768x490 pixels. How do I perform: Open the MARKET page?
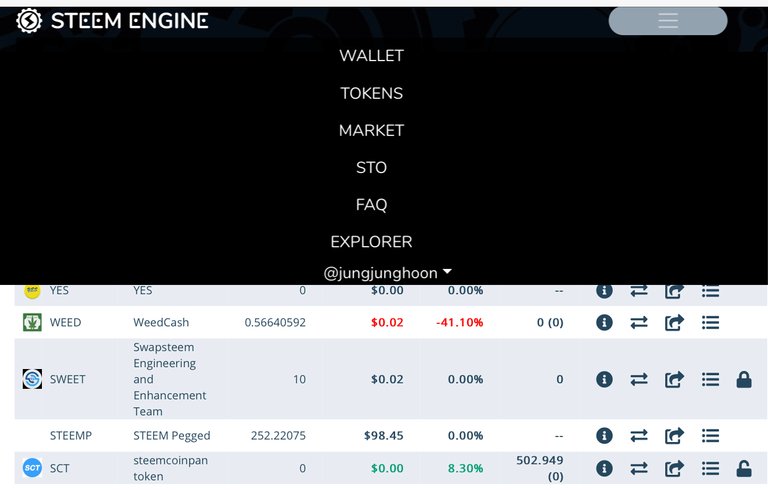371,130
